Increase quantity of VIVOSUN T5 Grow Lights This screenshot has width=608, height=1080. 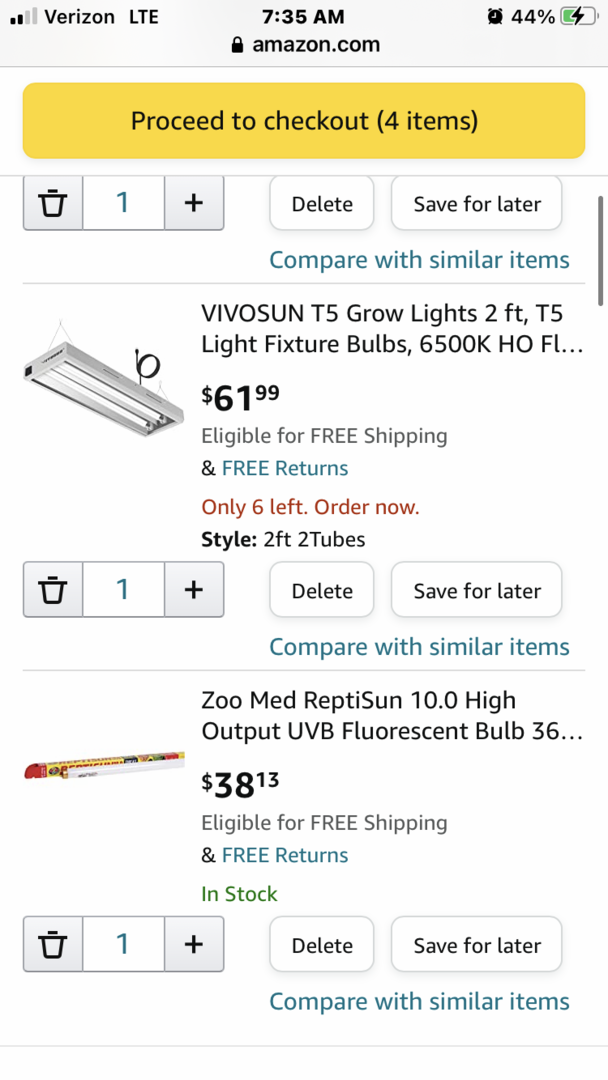(x=194, y=590)
